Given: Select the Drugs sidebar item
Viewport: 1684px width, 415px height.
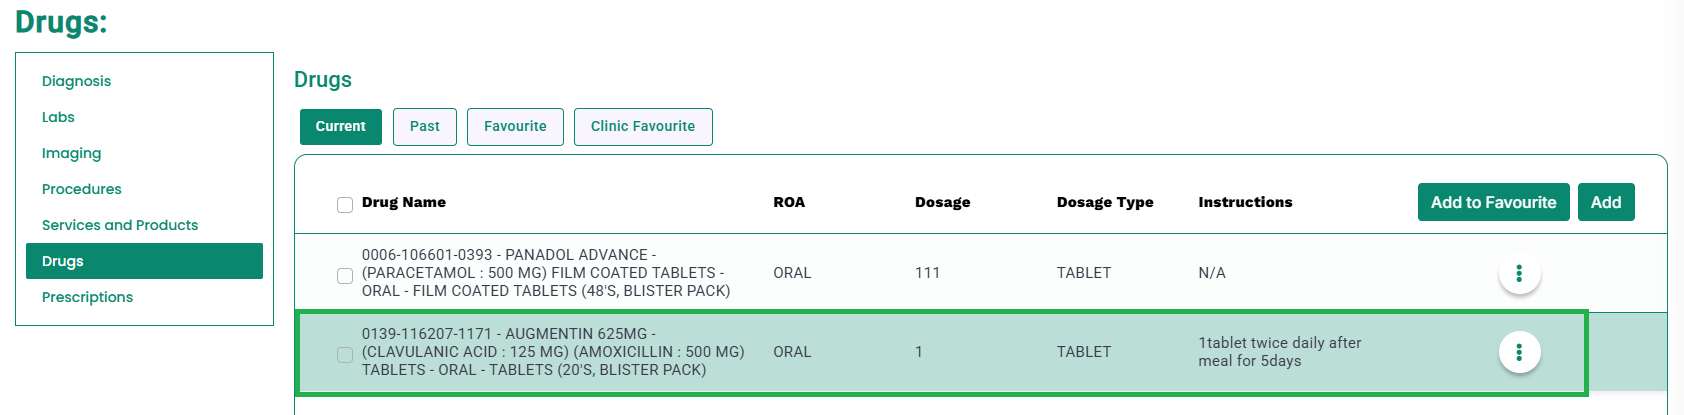Looking at the screenshot, I should point(144,261).
